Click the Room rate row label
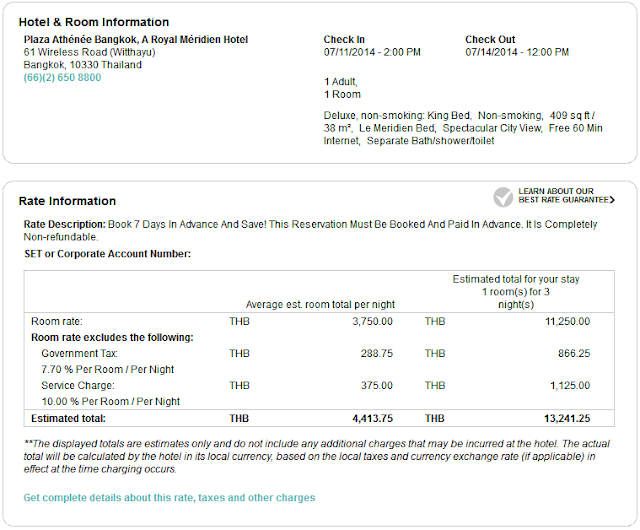Screen dimensions: 640x530 coord(59,321)
